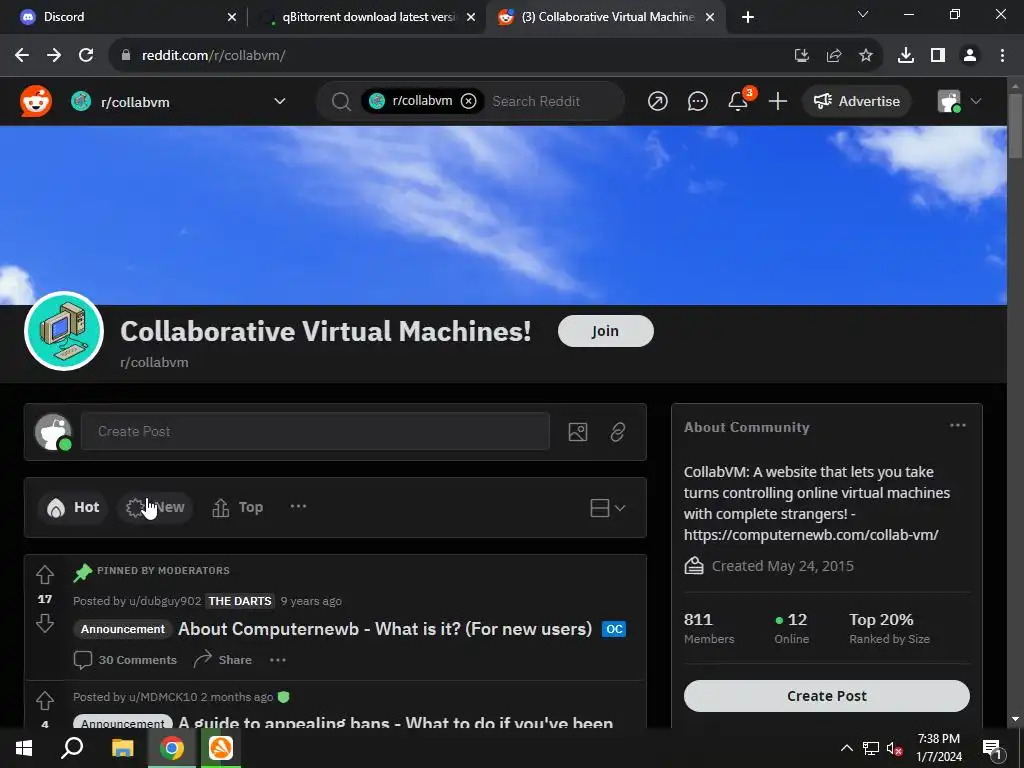Open Chrome three-dot menu

point(1002,56)
